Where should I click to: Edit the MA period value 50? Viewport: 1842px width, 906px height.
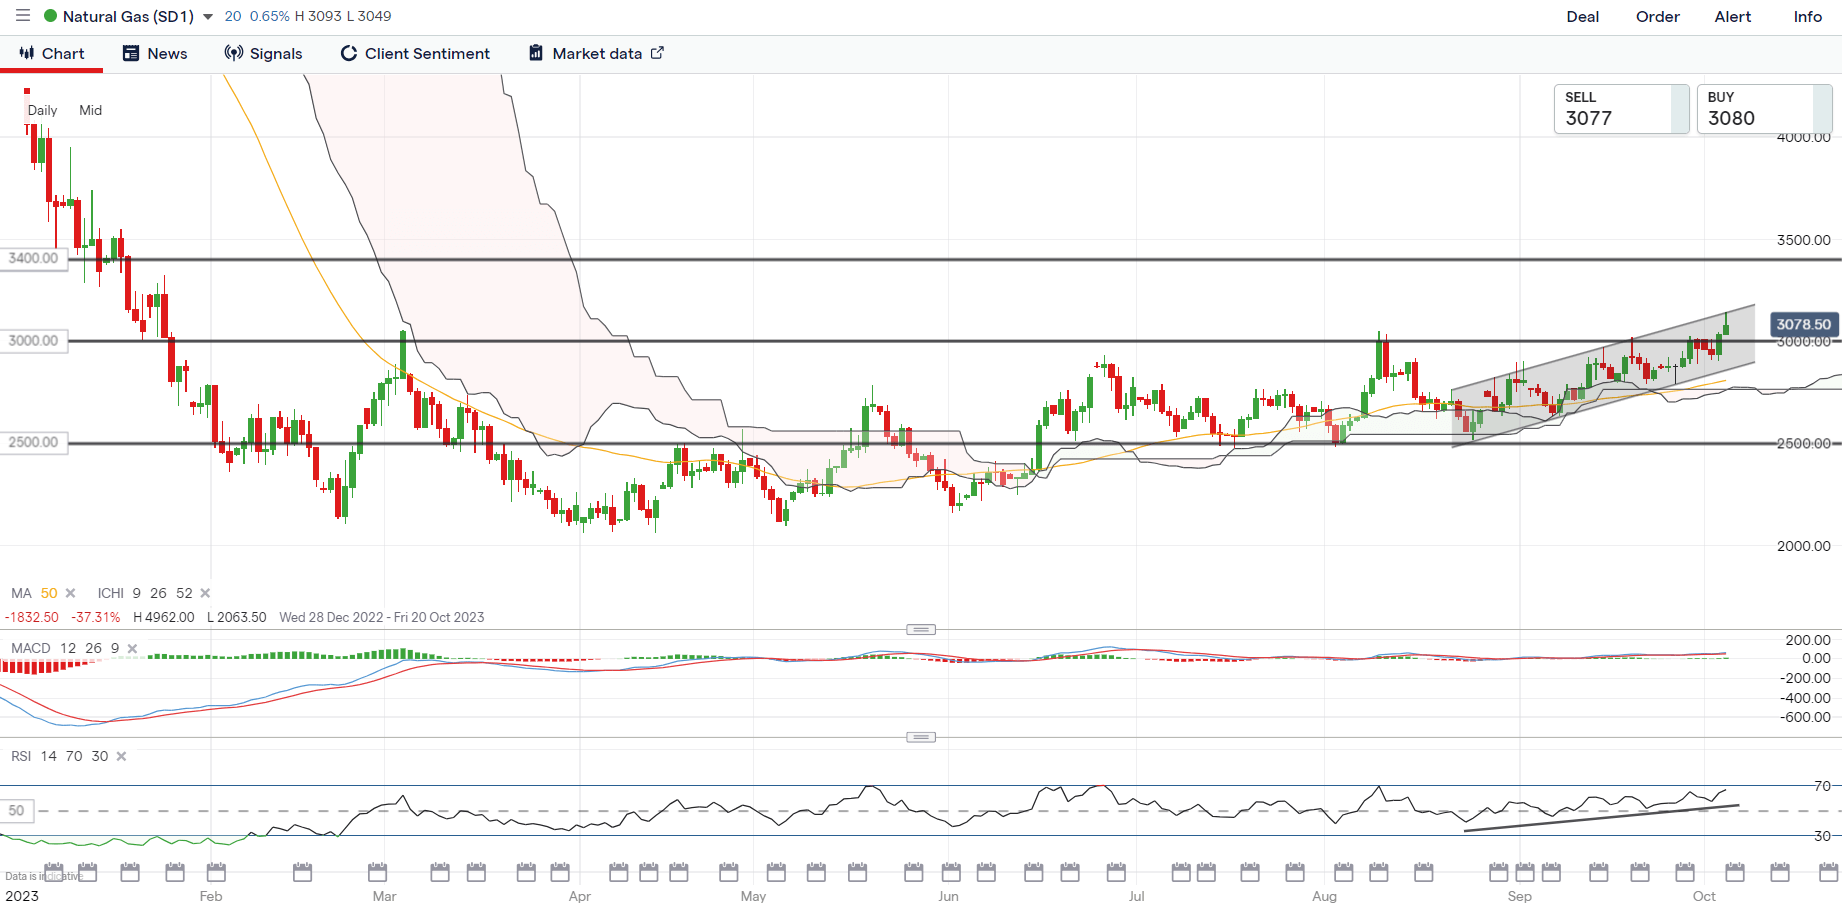tap(49, 593)
